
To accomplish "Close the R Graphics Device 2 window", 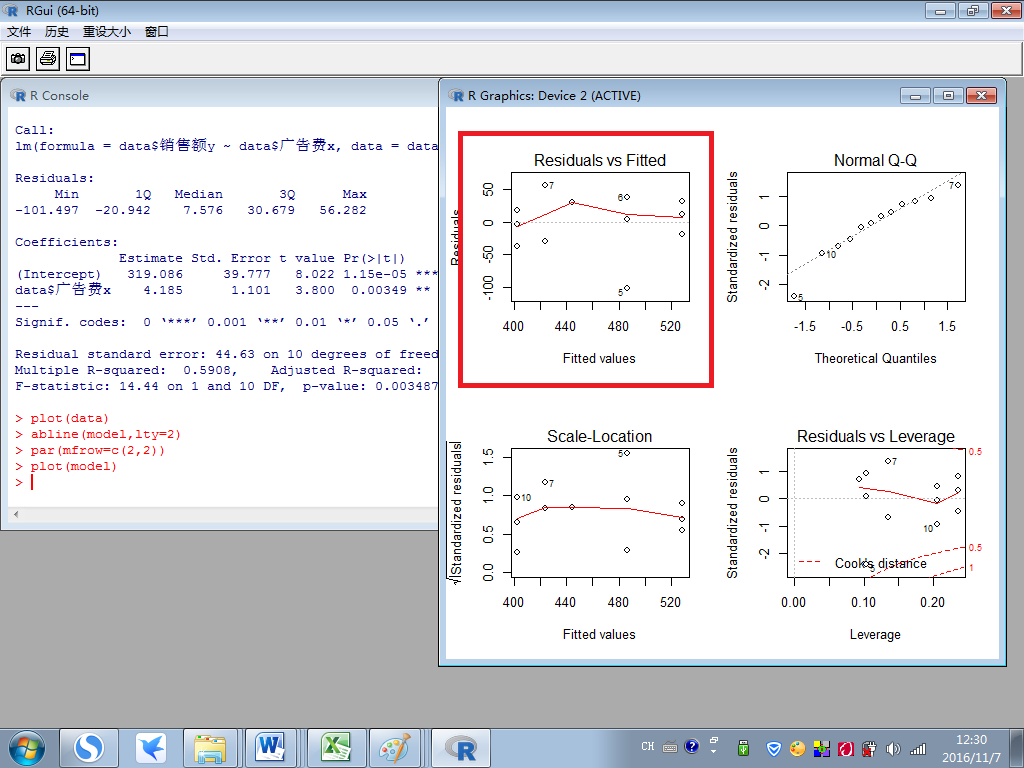I will coord(982,95).
